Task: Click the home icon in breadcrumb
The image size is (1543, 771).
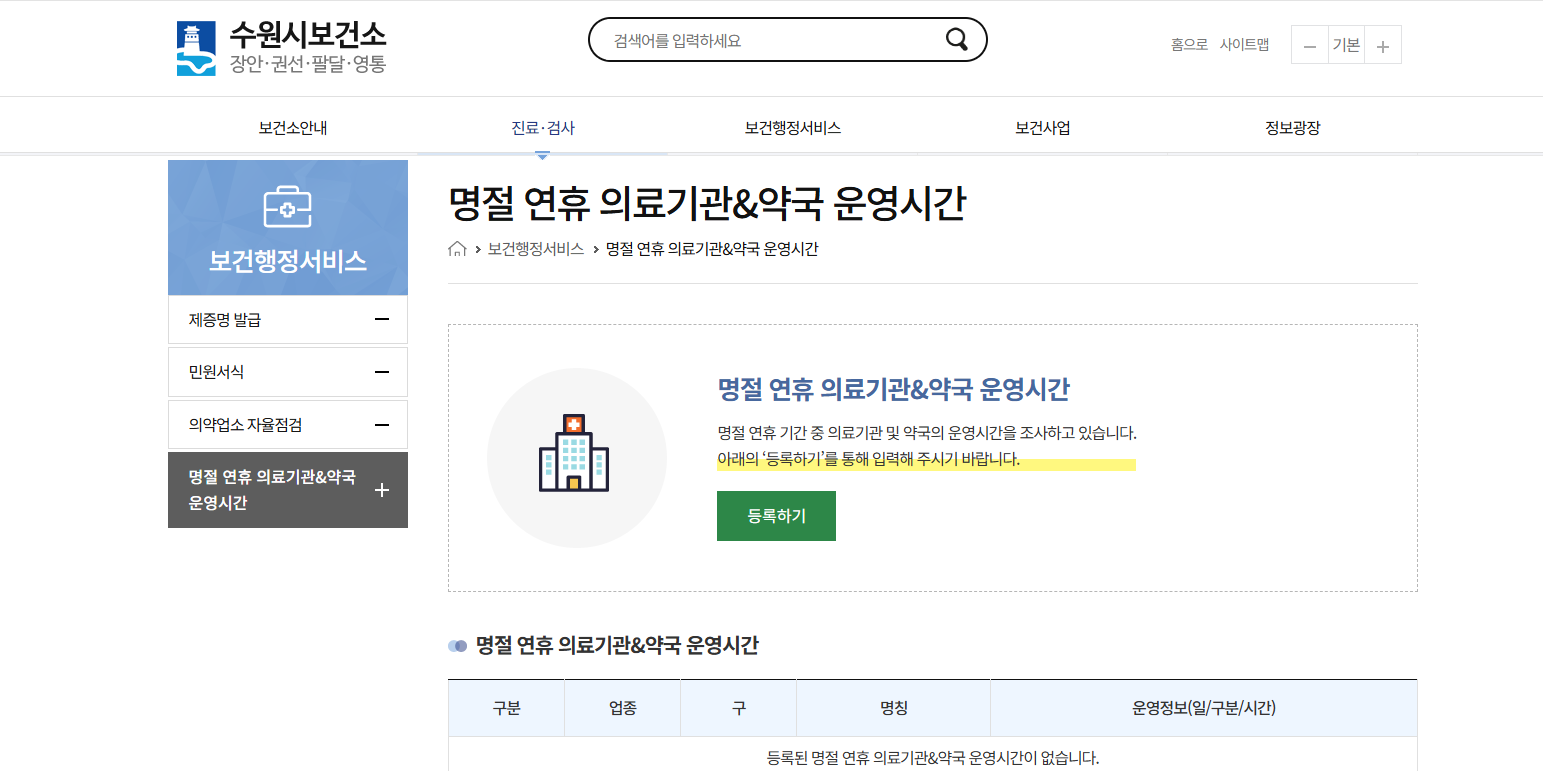Action: tap(457, 249)
